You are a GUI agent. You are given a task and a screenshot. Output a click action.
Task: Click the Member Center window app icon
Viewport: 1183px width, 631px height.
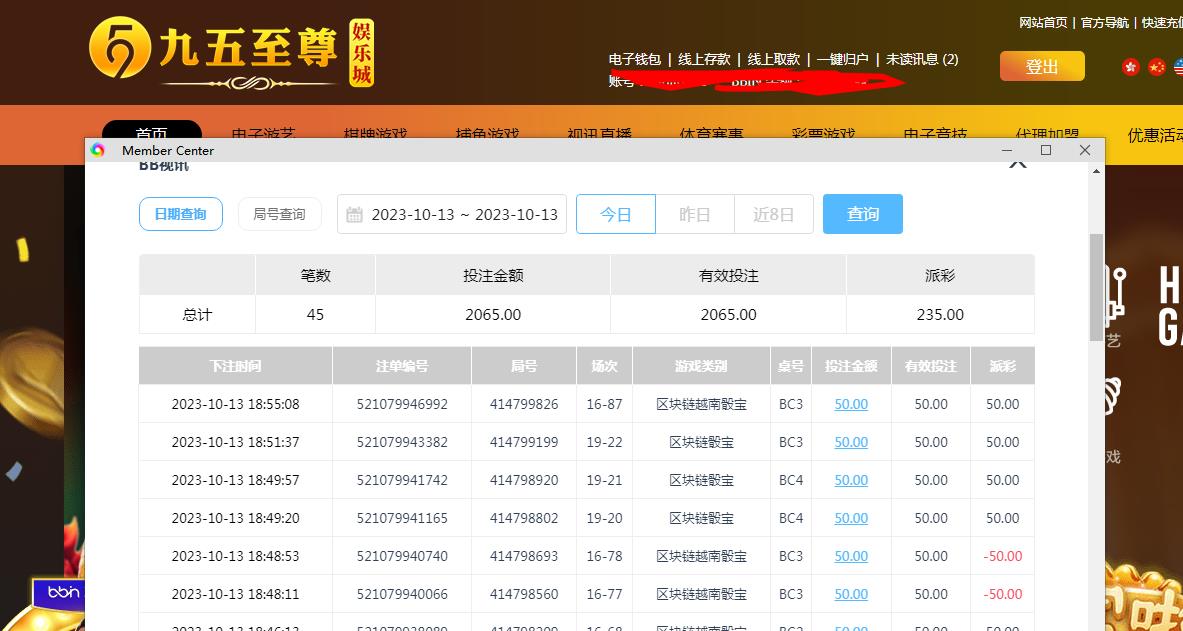(x=98, y=150)
